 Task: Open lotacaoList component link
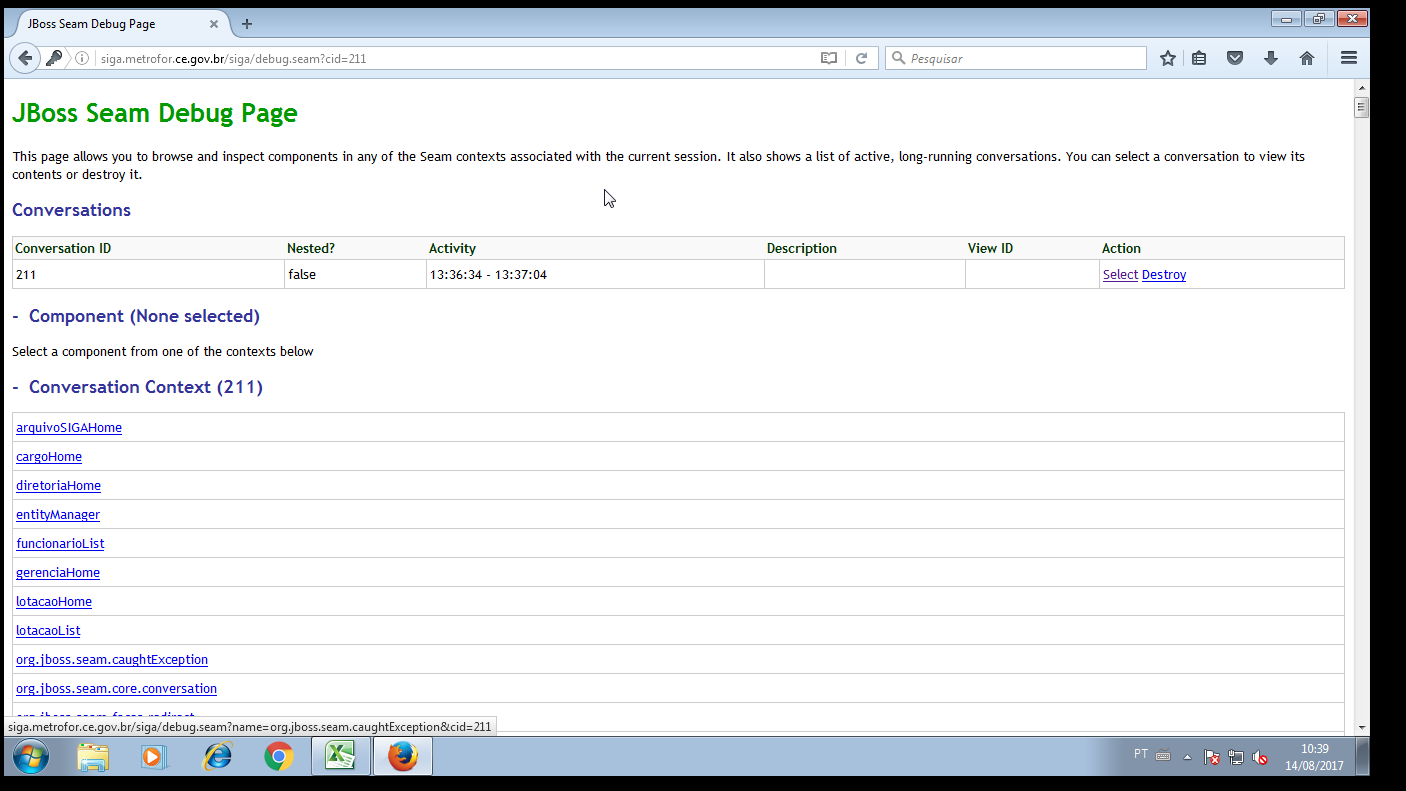tap(48, 630)
